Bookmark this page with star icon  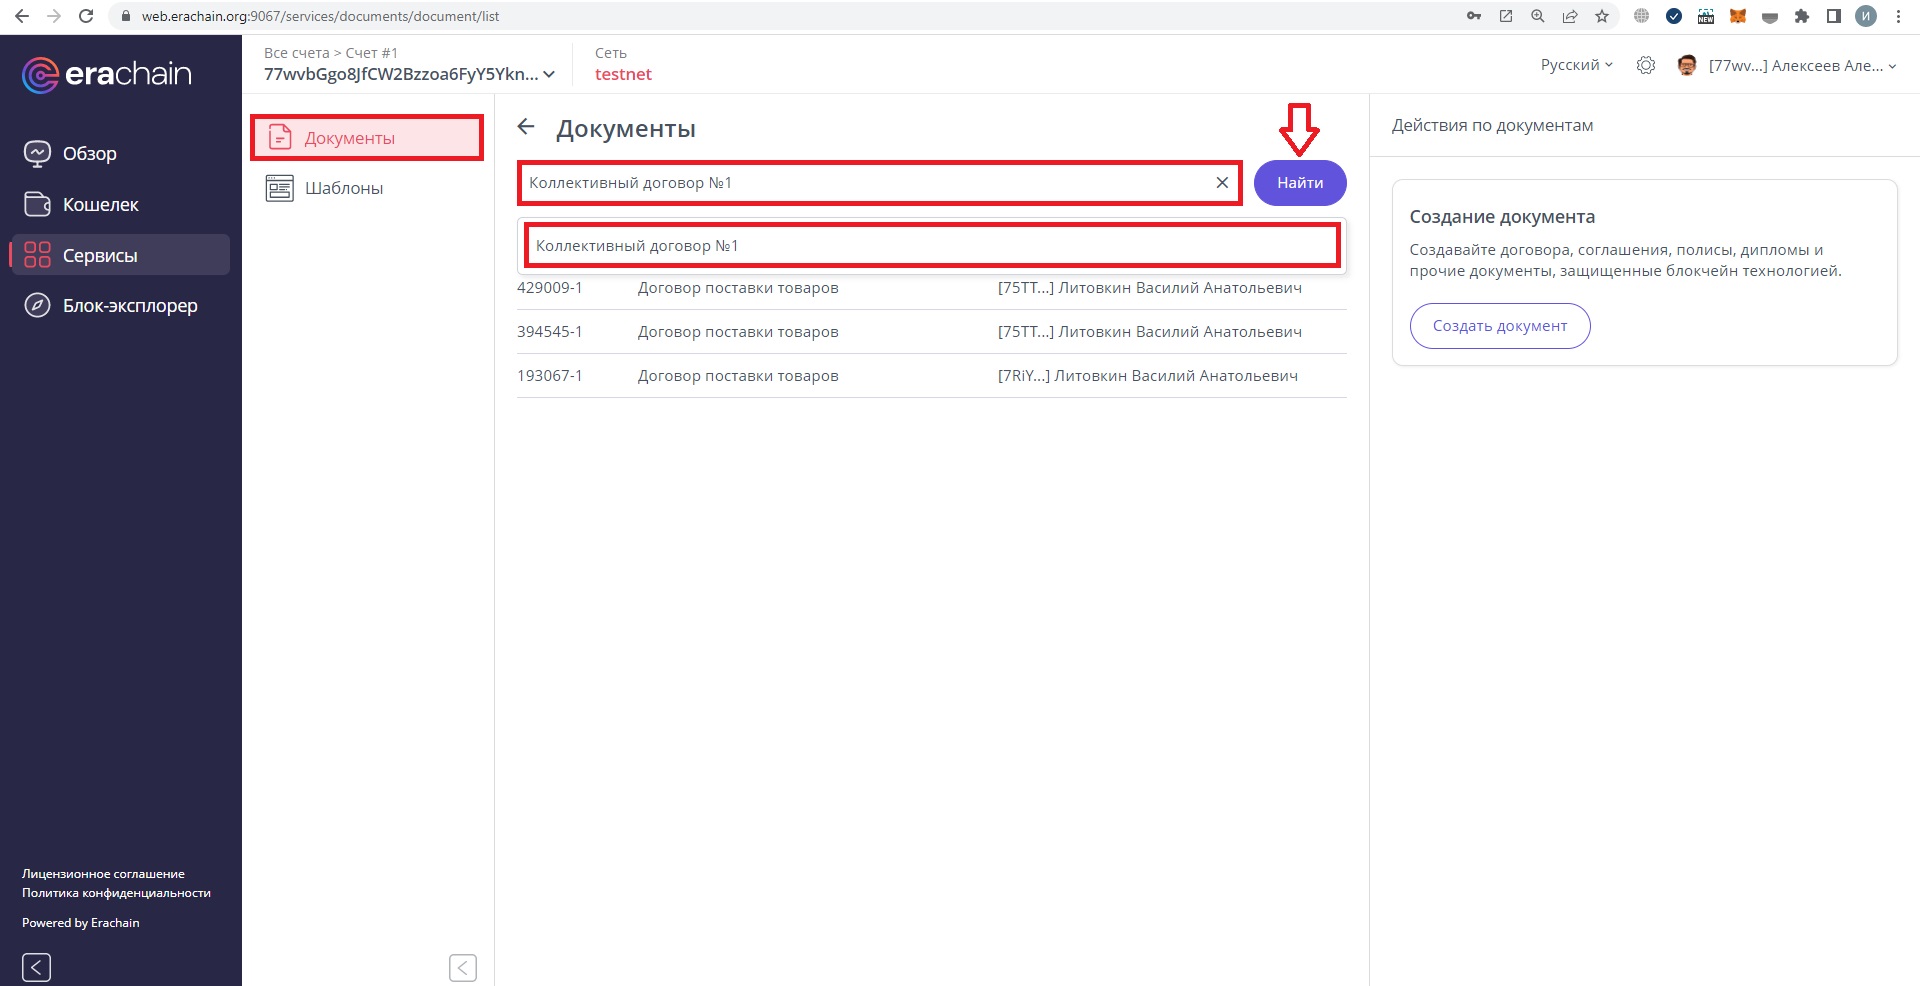pos(1602,16)
